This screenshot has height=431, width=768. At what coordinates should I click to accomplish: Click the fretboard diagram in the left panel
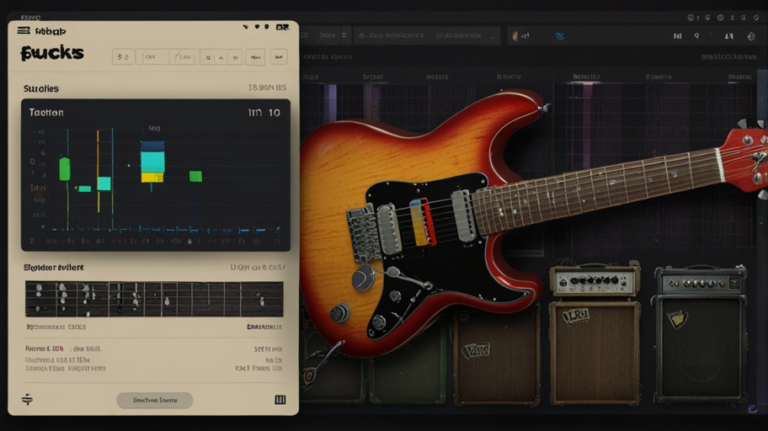[154, 298]
